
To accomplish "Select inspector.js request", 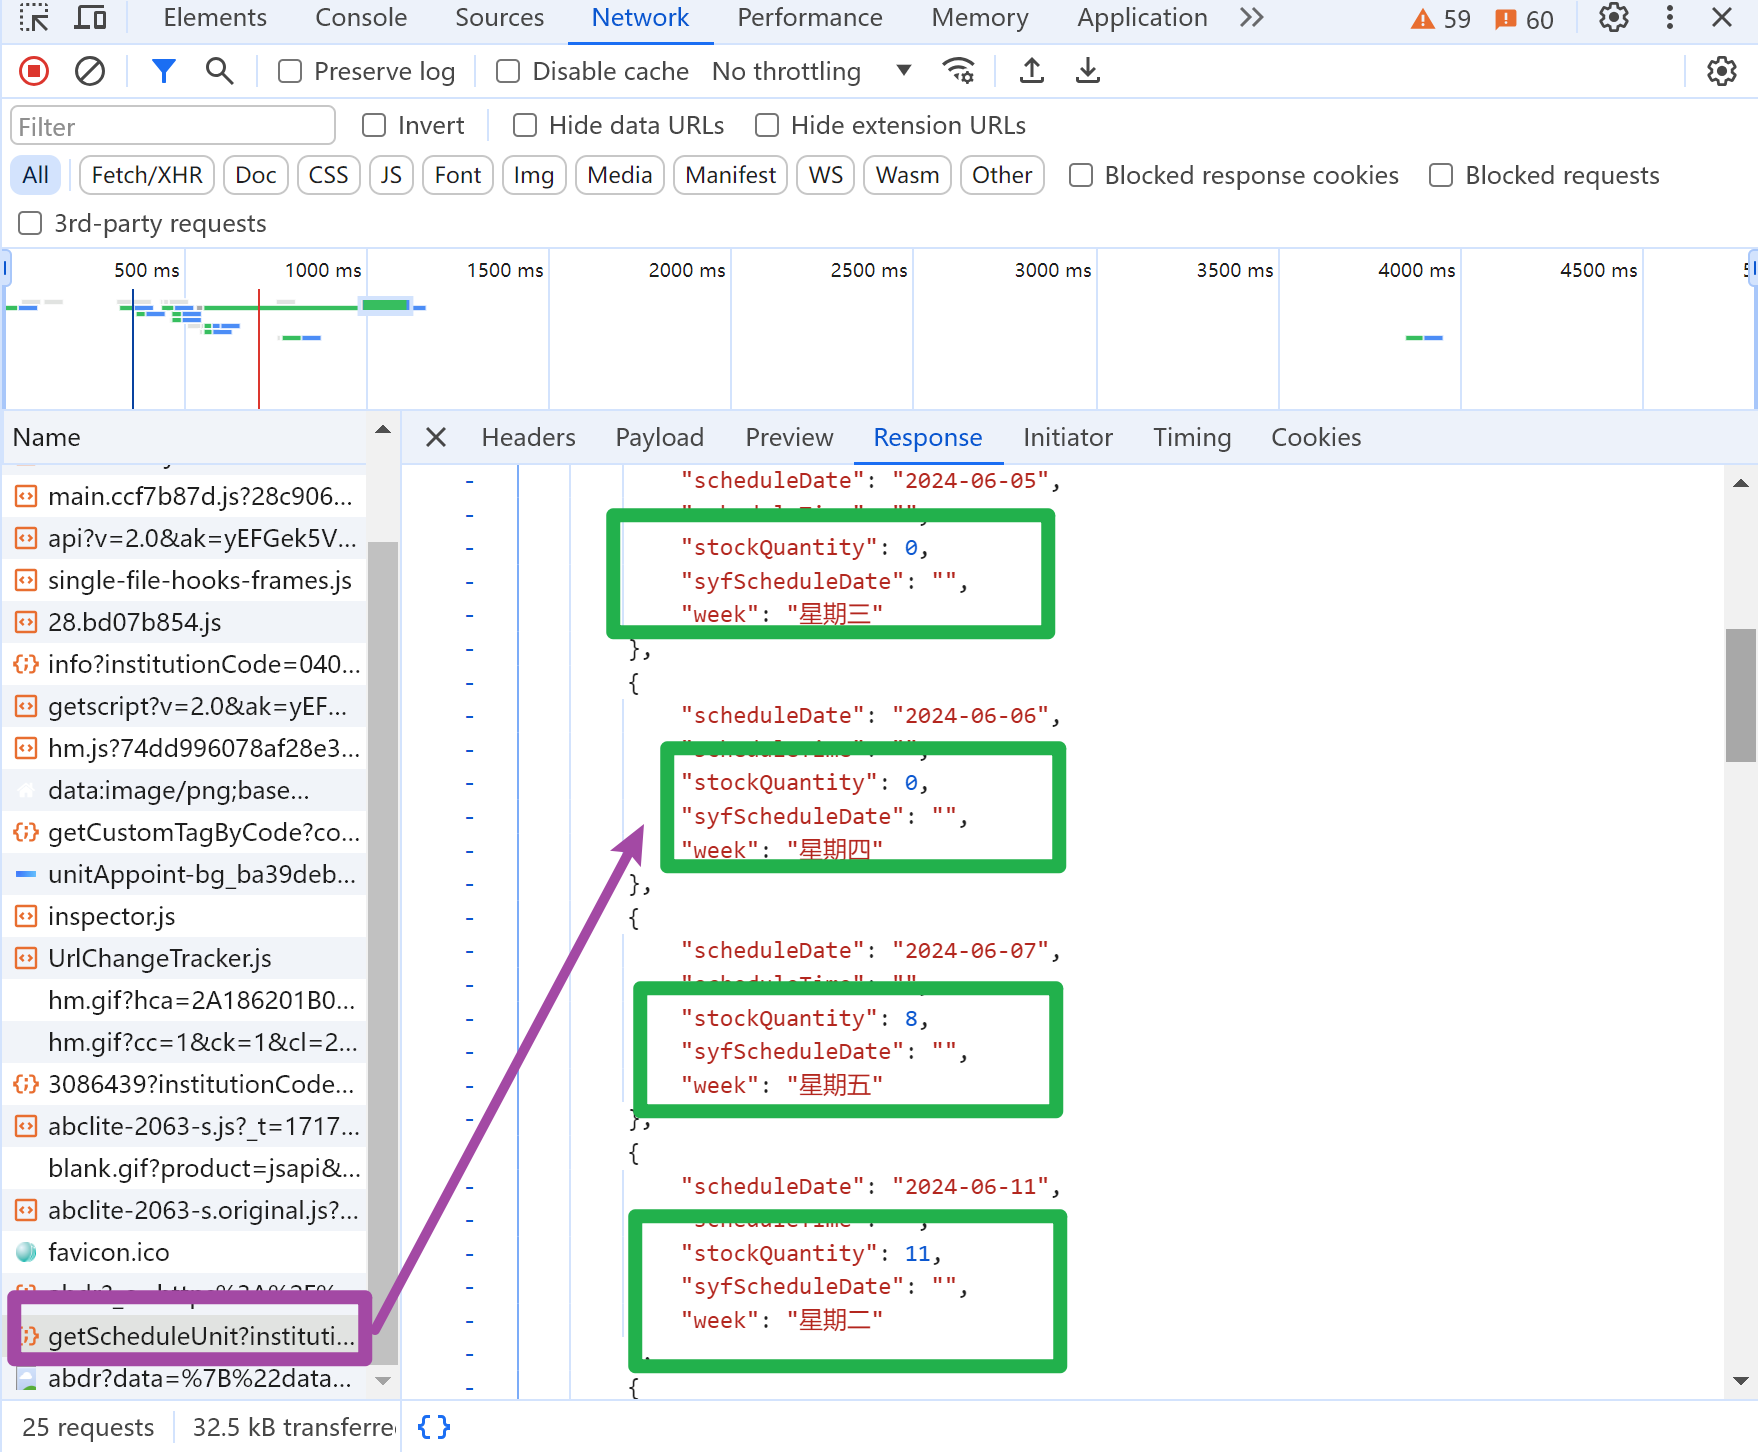I will click(186, 916).
